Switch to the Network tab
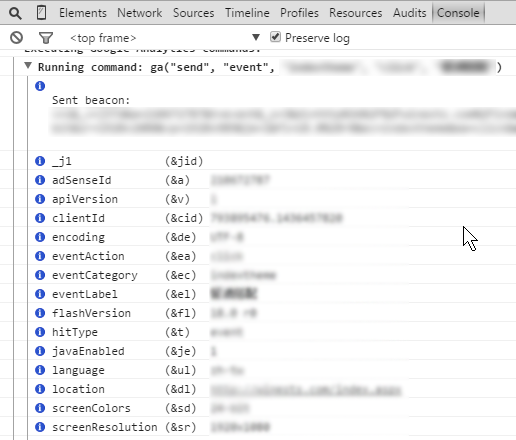Screen dimensions: 516x440 [139, 13]
